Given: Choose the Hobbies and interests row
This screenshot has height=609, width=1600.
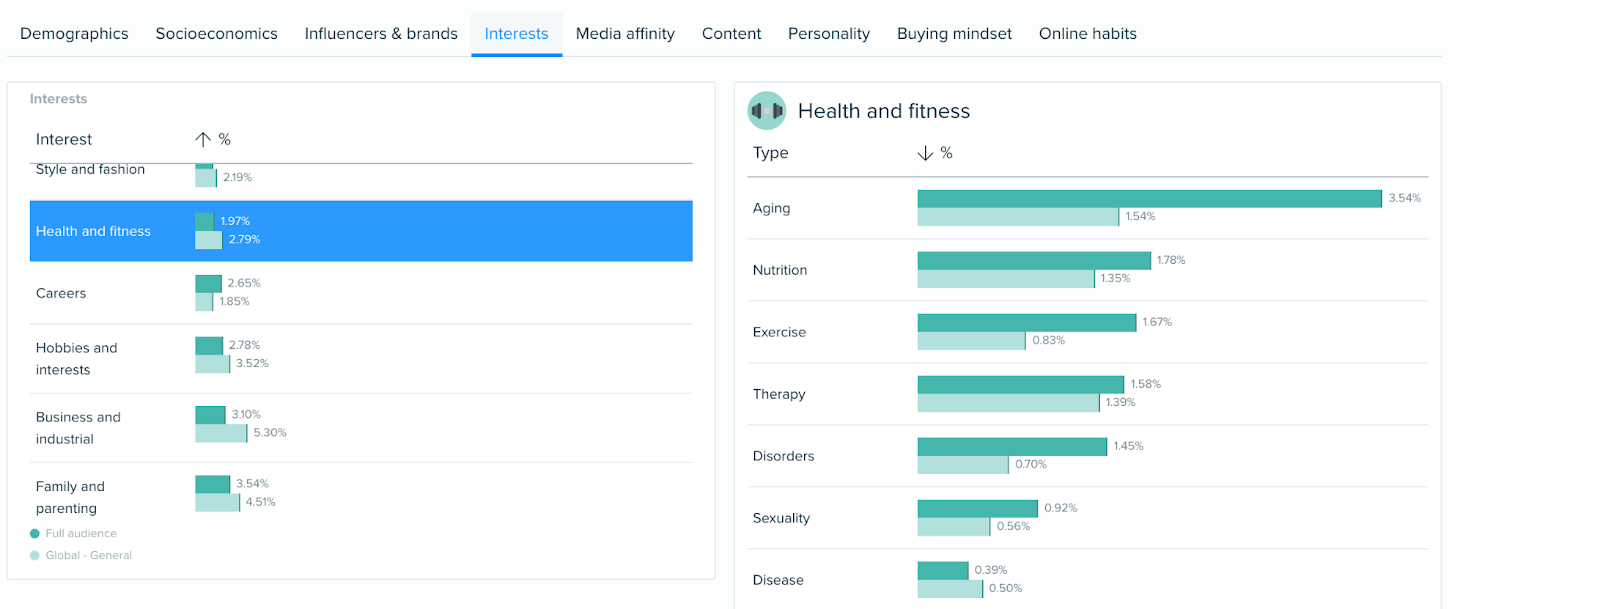Looking at the screenshot, I should pos(361,359).
